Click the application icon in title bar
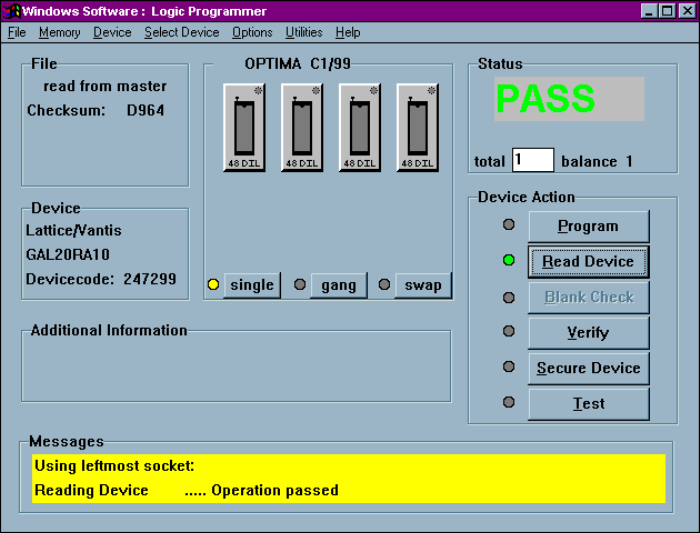Image resolution: width=700 pixels, height=533 pixels. [x=13, y=11]
